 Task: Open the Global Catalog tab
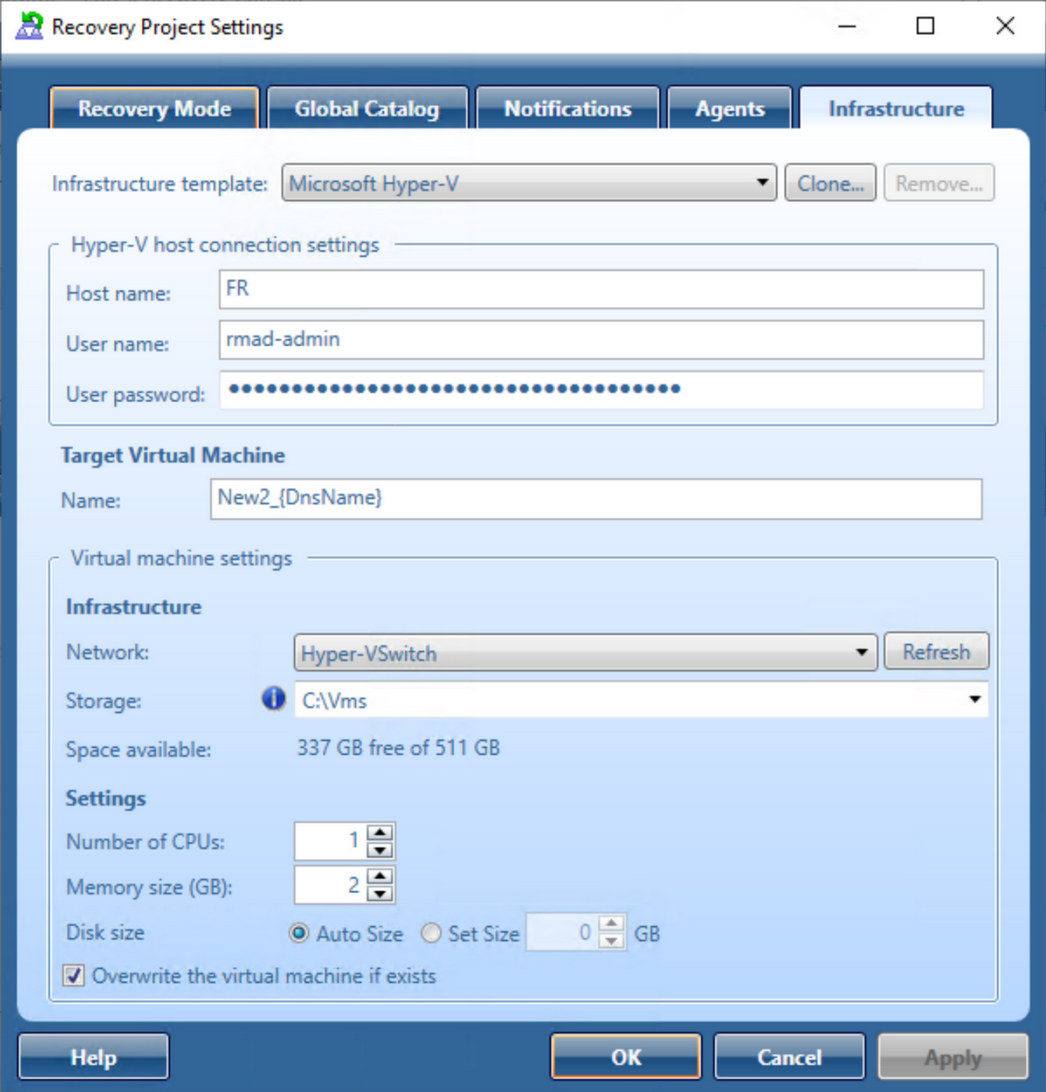[367, 108]
